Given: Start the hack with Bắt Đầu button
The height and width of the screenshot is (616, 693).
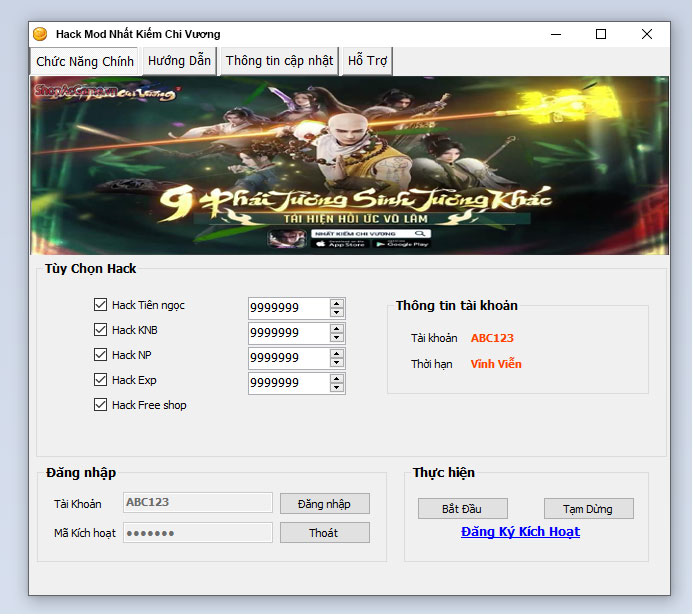Looking at the screenshot, I should 463,509.
